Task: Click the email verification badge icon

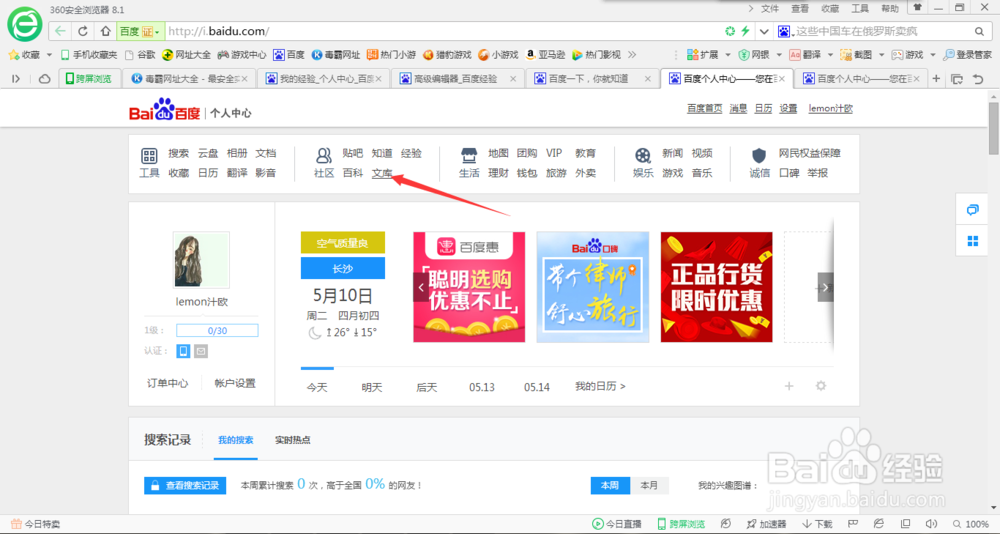Action: 201,351
